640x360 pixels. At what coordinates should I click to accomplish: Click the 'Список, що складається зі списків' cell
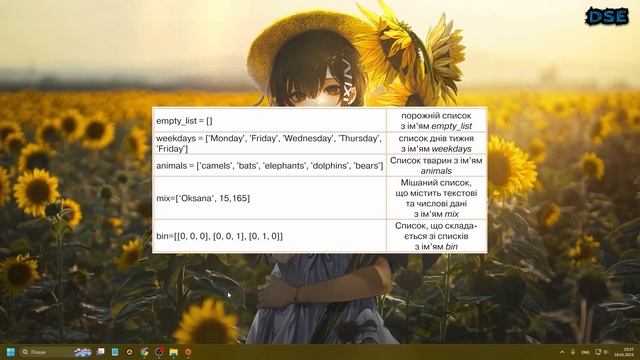pos(436,236)
